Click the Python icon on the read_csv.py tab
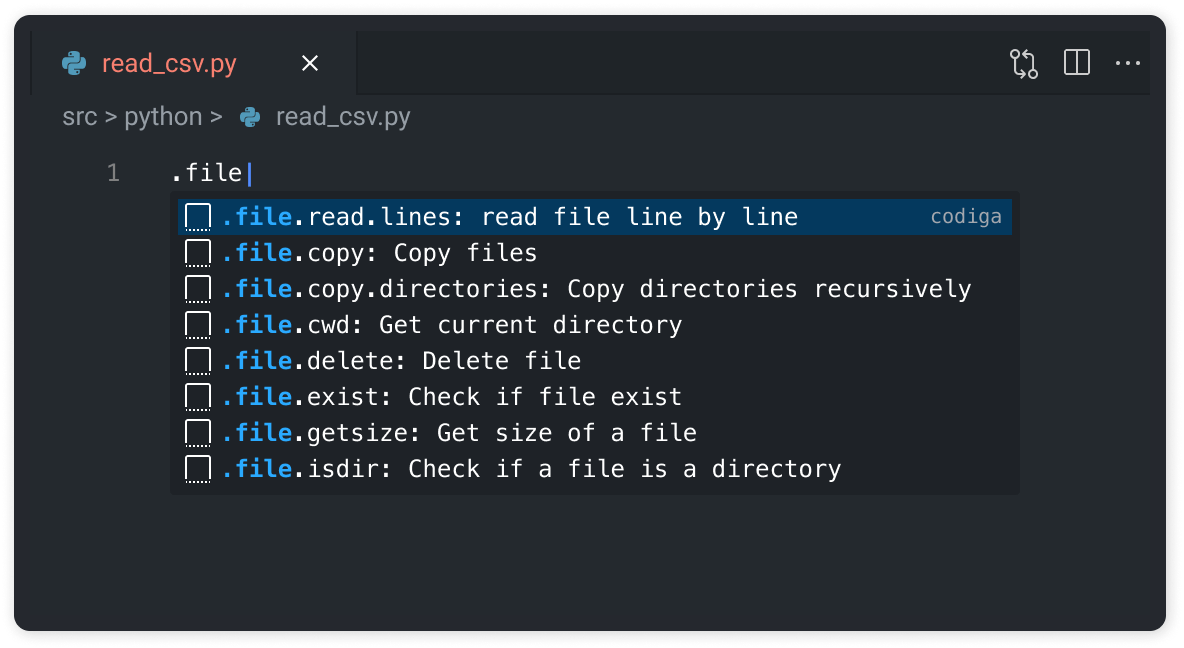1184x648 pixels. (76, 63)
